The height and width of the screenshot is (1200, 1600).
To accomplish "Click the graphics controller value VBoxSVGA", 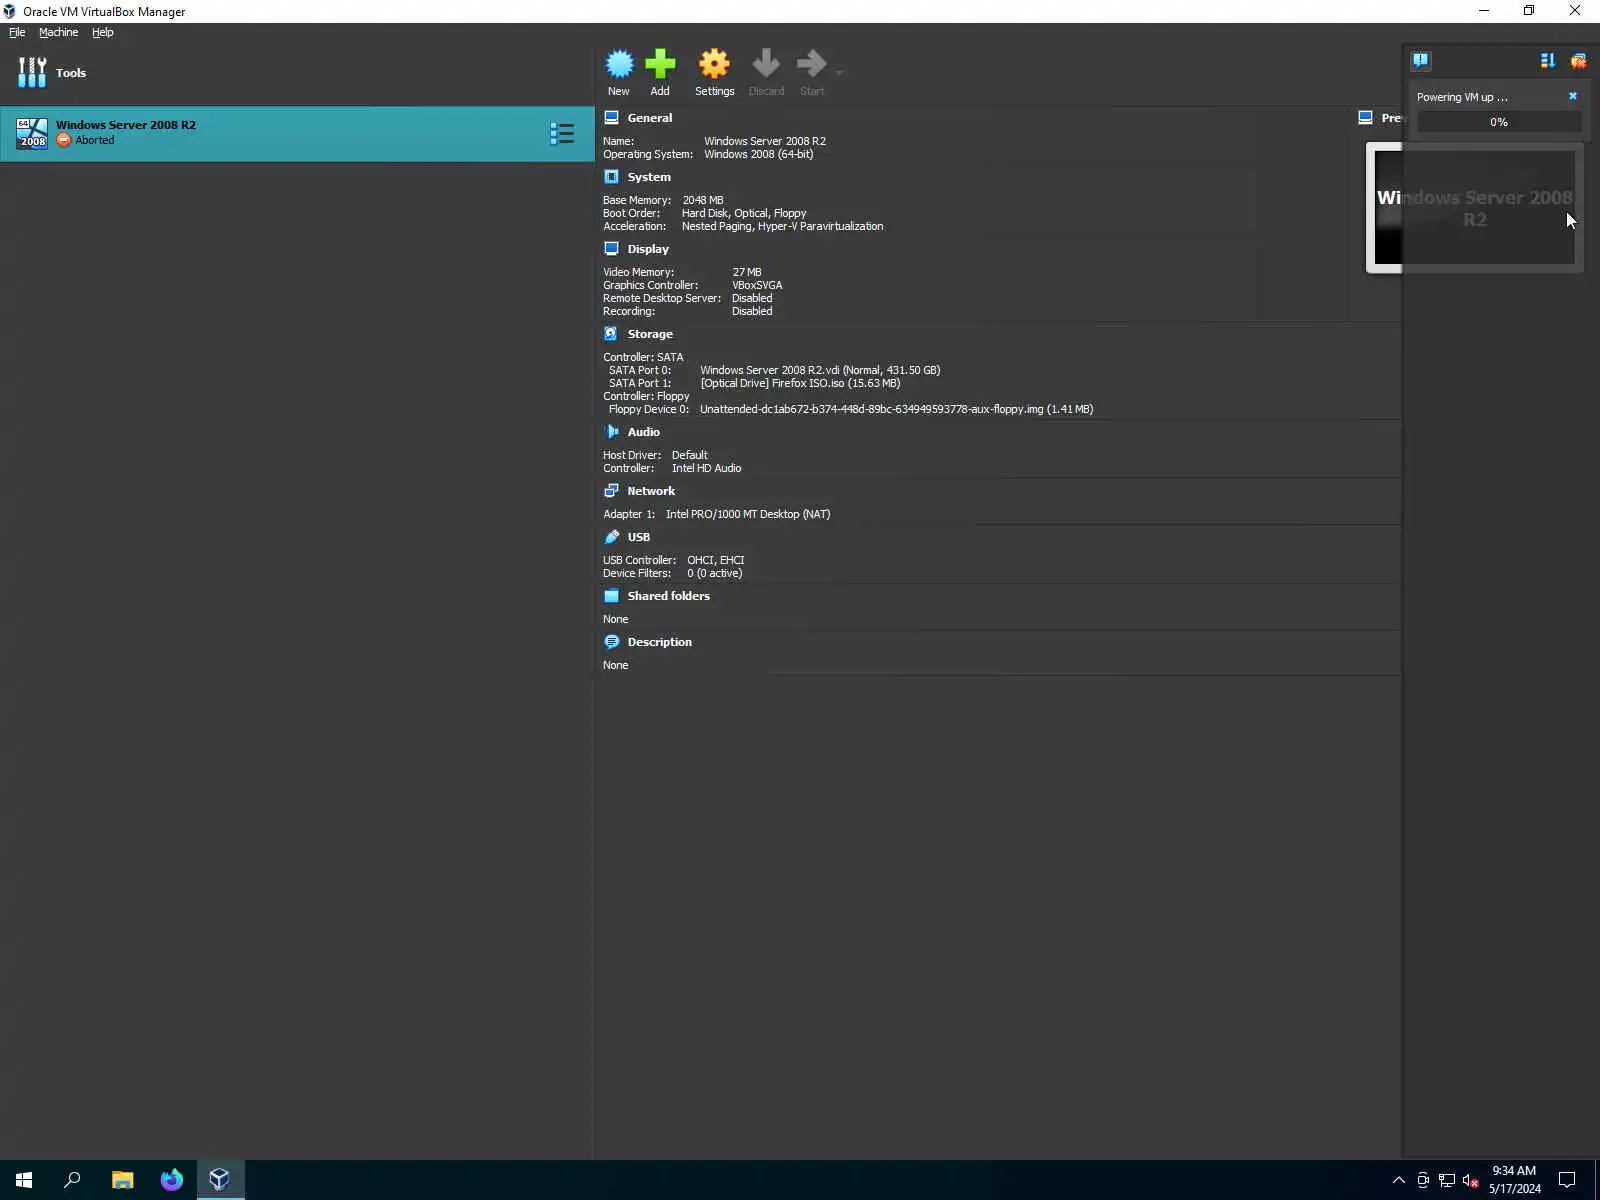I will pos(757,285).
